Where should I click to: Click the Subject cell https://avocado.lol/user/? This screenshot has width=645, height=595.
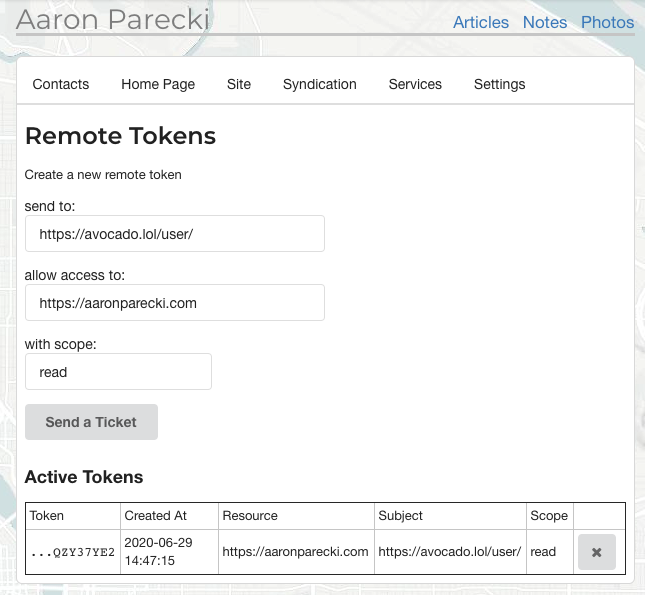450,552
